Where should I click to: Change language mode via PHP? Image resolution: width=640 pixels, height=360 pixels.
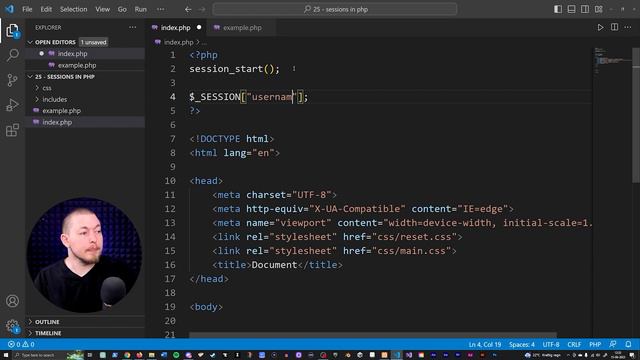595,344
